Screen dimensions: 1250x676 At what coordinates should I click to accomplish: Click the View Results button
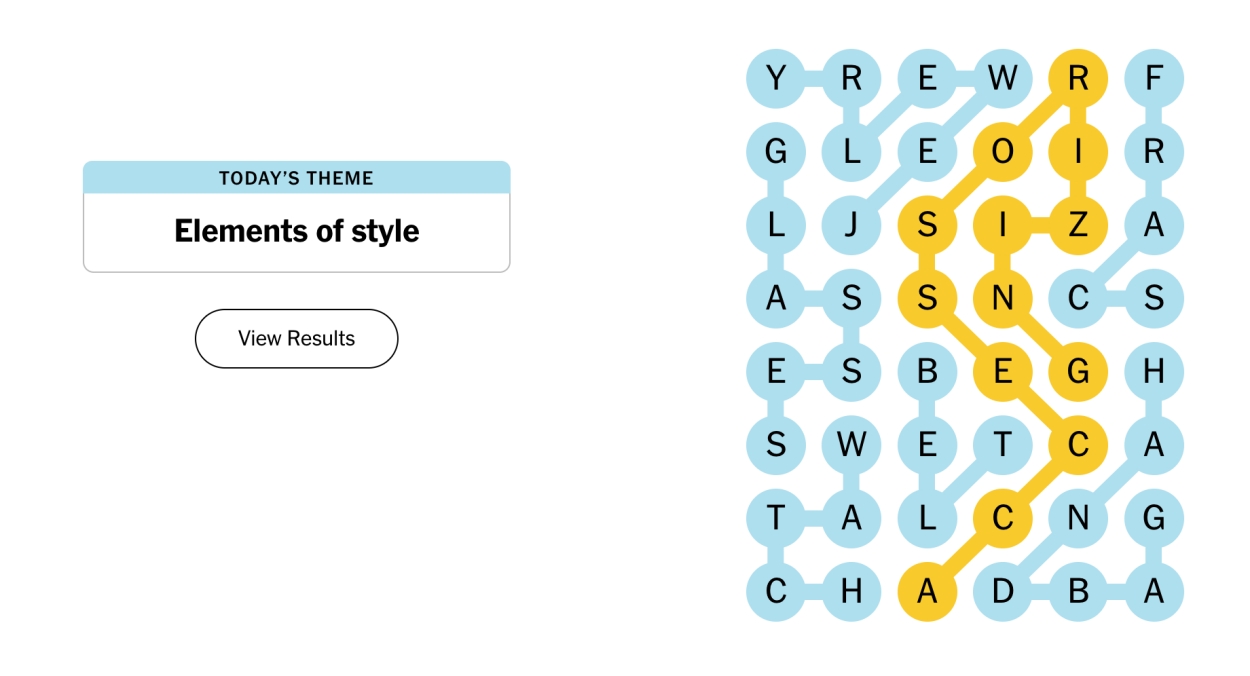pyautogui.click(x=296, y=338)
